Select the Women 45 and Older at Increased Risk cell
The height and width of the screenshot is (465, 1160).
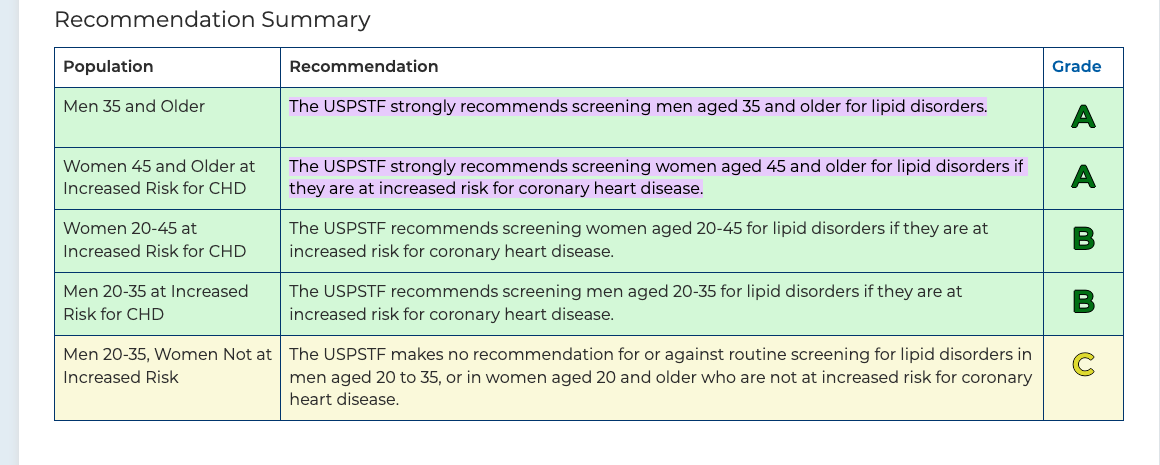tap(159, 177)
